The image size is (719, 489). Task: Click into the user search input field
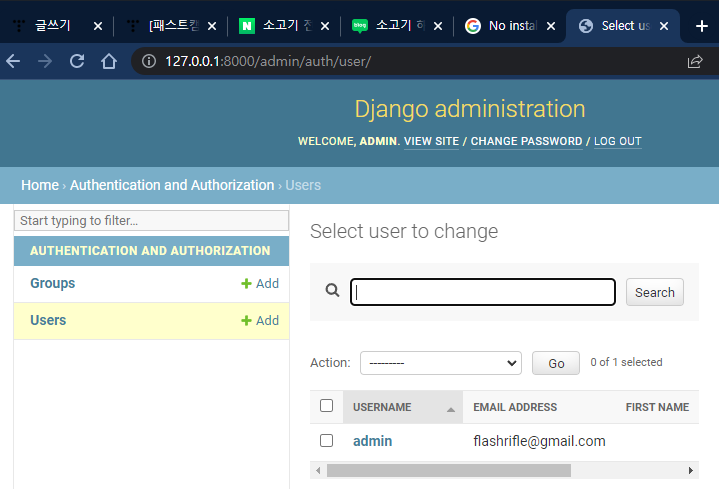483,292
